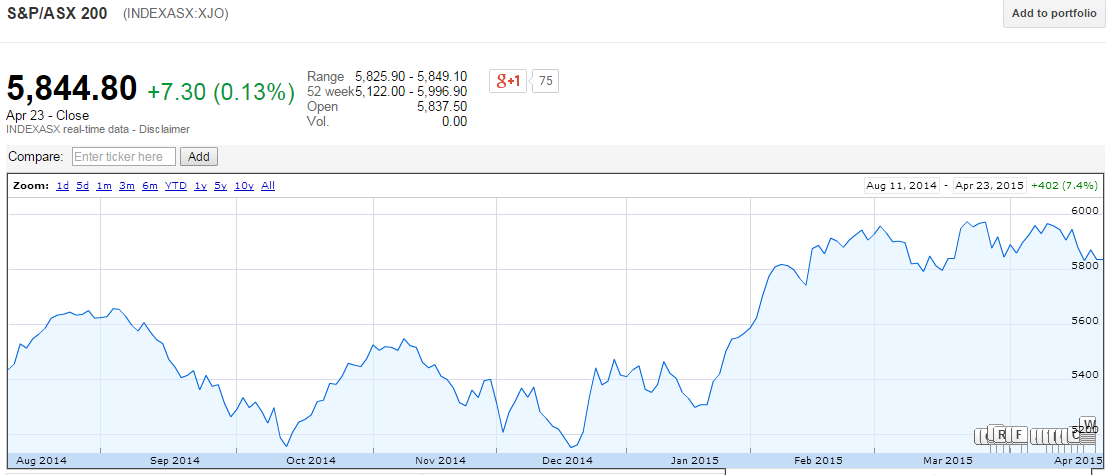1106x475 pixels.
Task: Click the Open value 5,837.50
Action: click(x=440, y=107)
